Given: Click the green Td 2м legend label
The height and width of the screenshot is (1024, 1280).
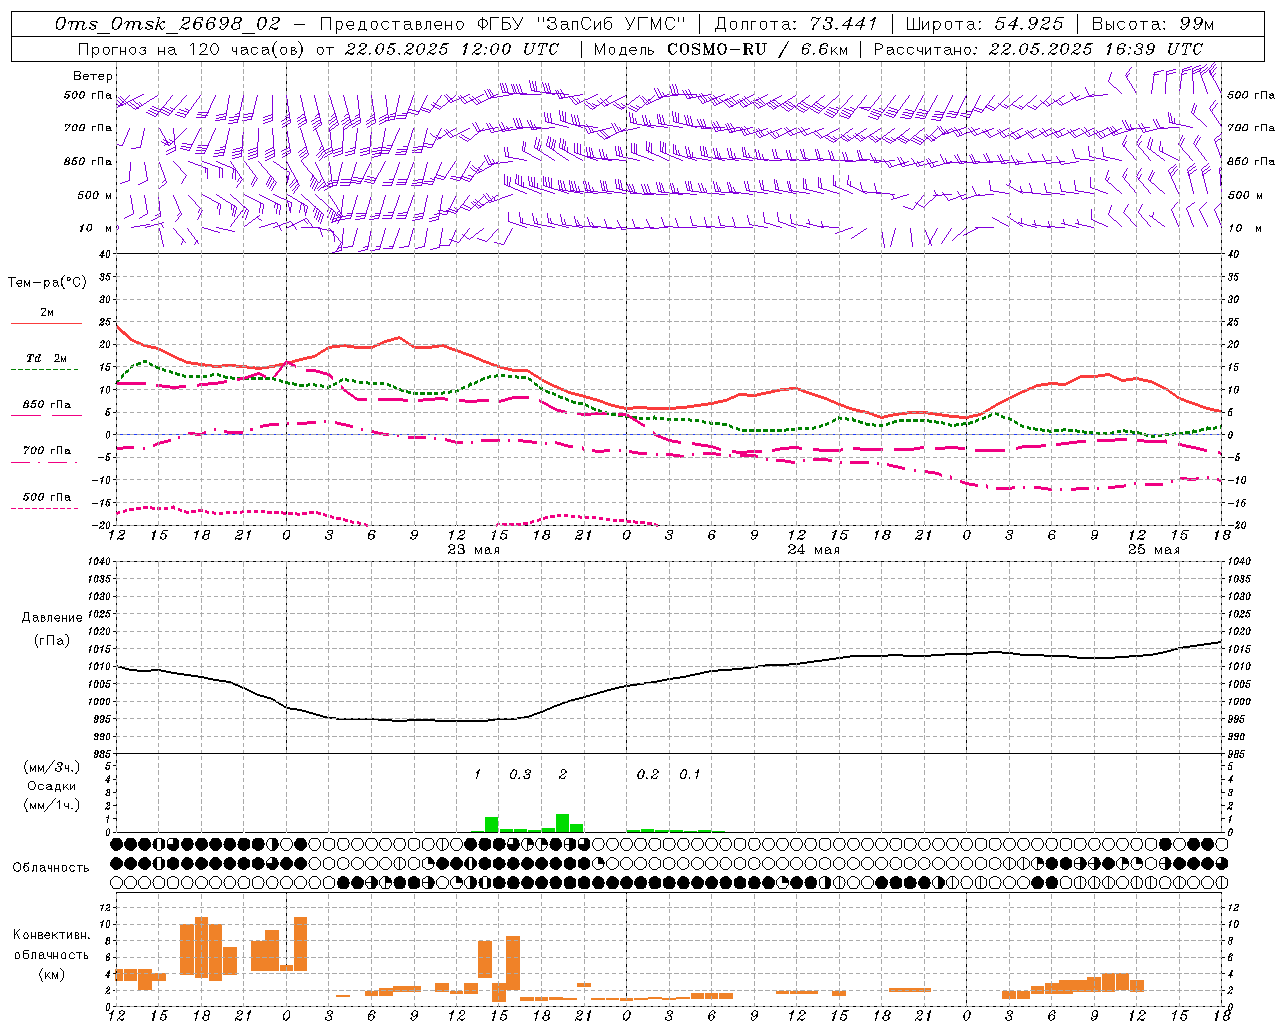Looking at the screenshot, I should (46, 358).
